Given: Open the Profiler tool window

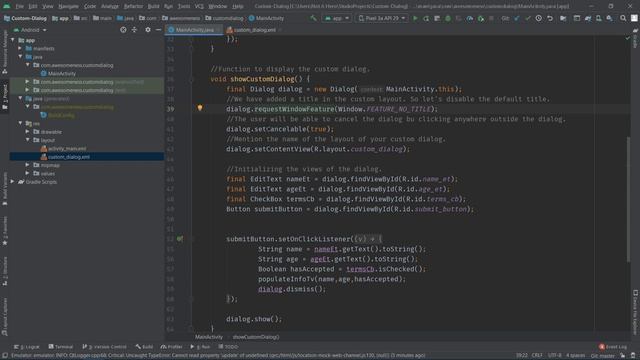Looking at the screenshot, I should pyautogui.click(x=171, y=347).
